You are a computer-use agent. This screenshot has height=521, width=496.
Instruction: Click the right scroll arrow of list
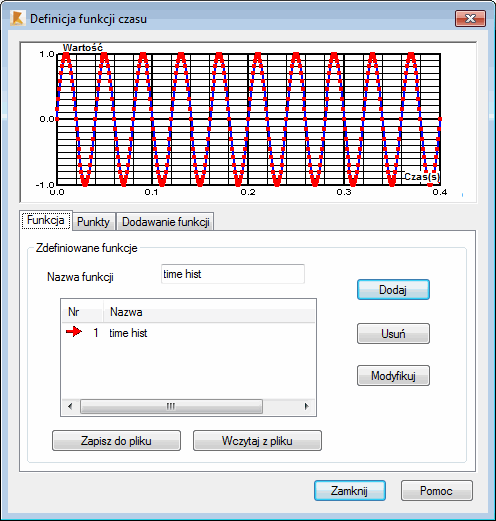(307, 406)
